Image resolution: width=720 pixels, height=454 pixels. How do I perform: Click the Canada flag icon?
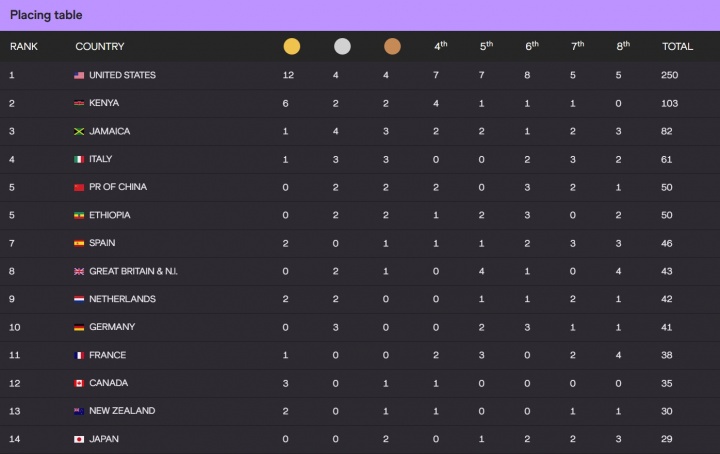(79, 383)
